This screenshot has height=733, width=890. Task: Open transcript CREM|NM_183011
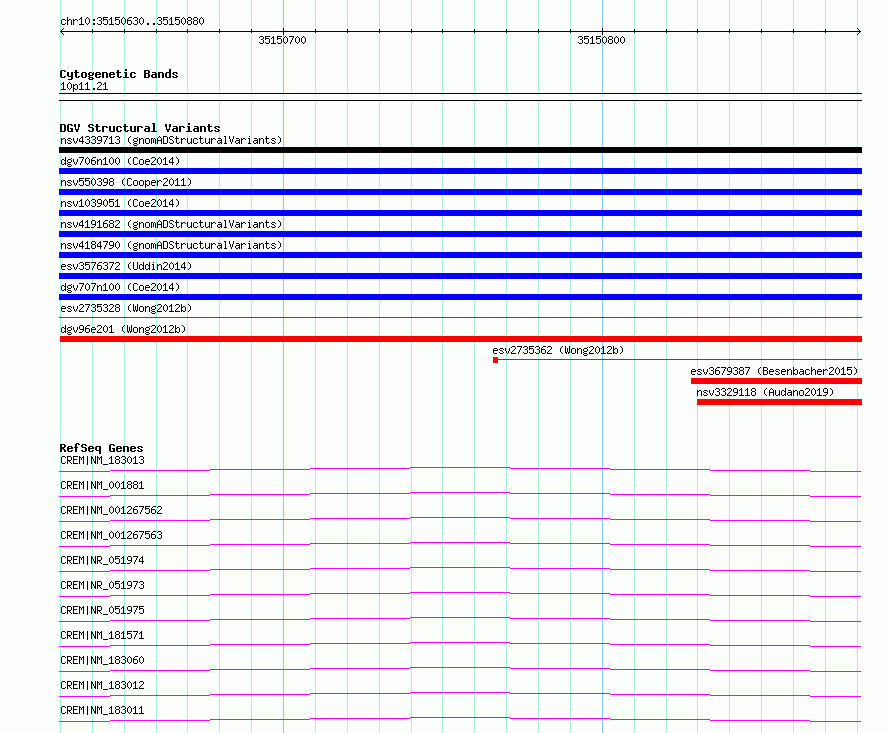coord(102,710)
